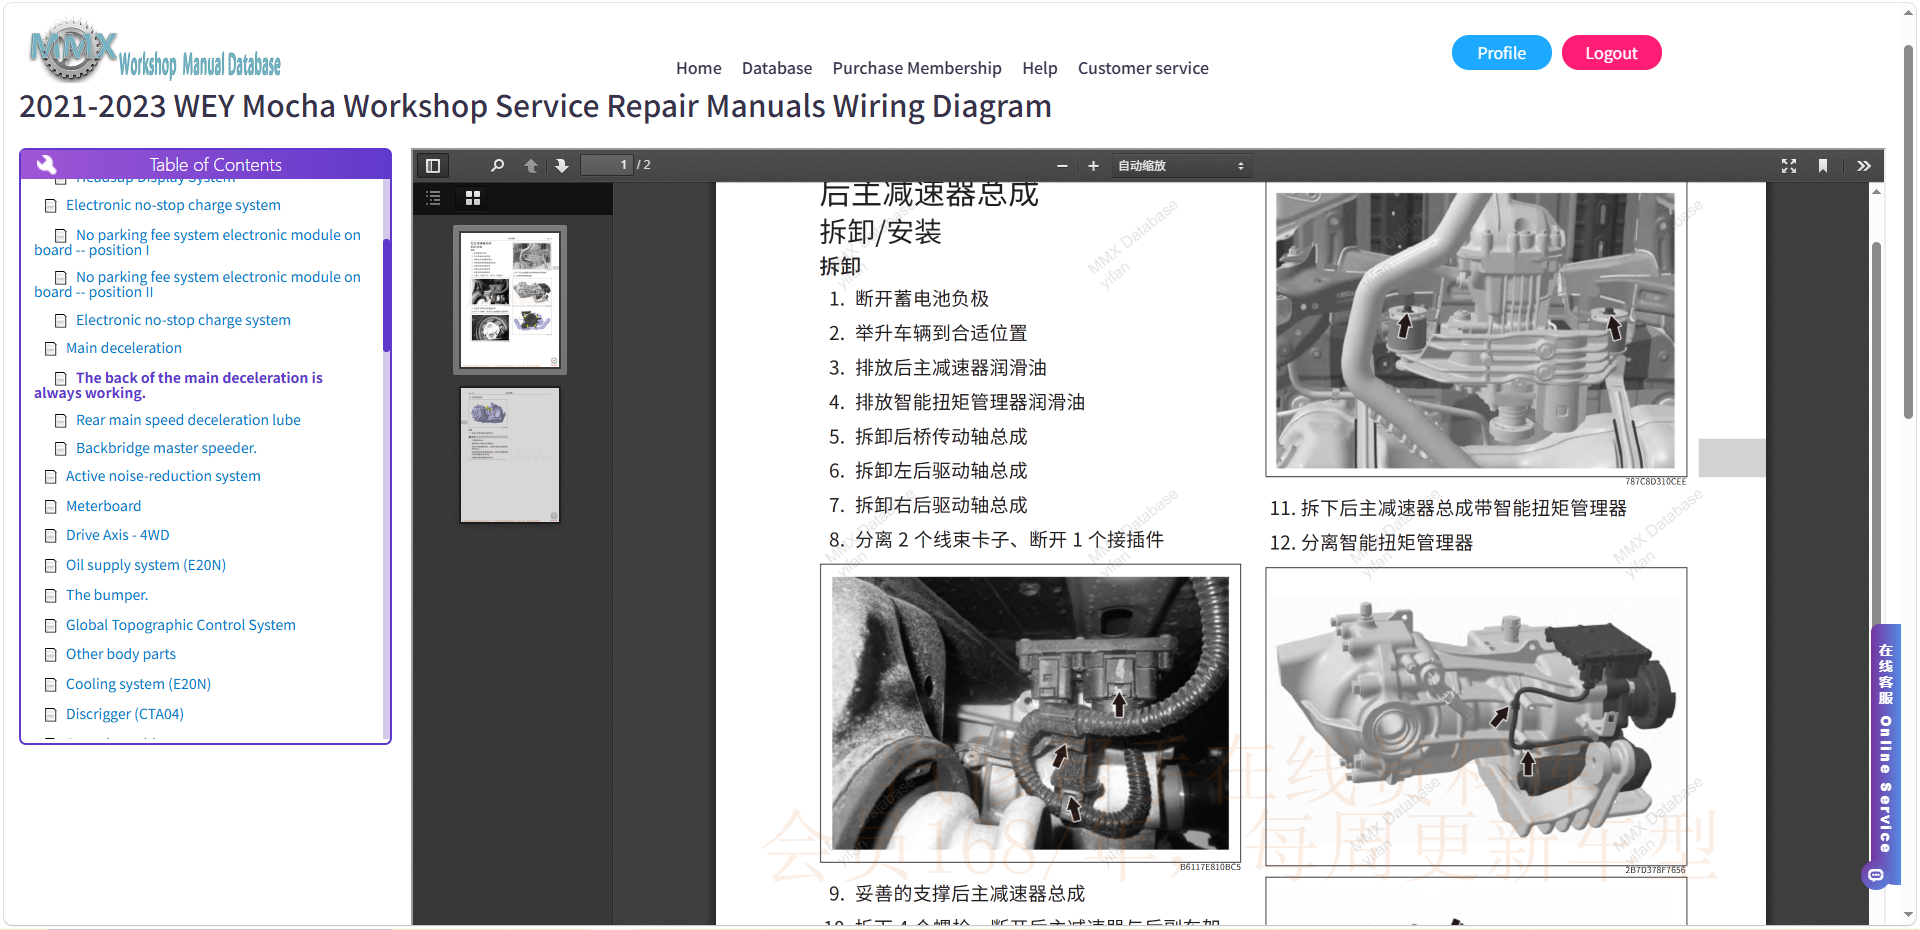The image size is (1920, 930).
Task: Click document icon beside Global Topographic Control System
Action: pos(50,626)
